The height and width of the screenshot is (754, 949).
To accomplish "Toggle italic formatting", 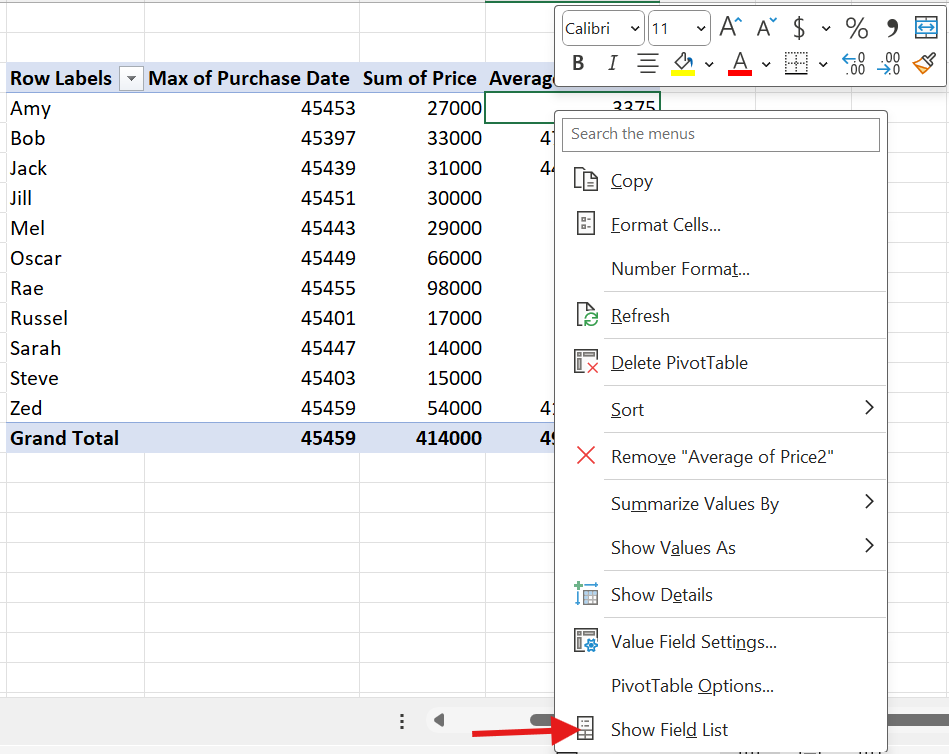I will (x=611, y=63).
